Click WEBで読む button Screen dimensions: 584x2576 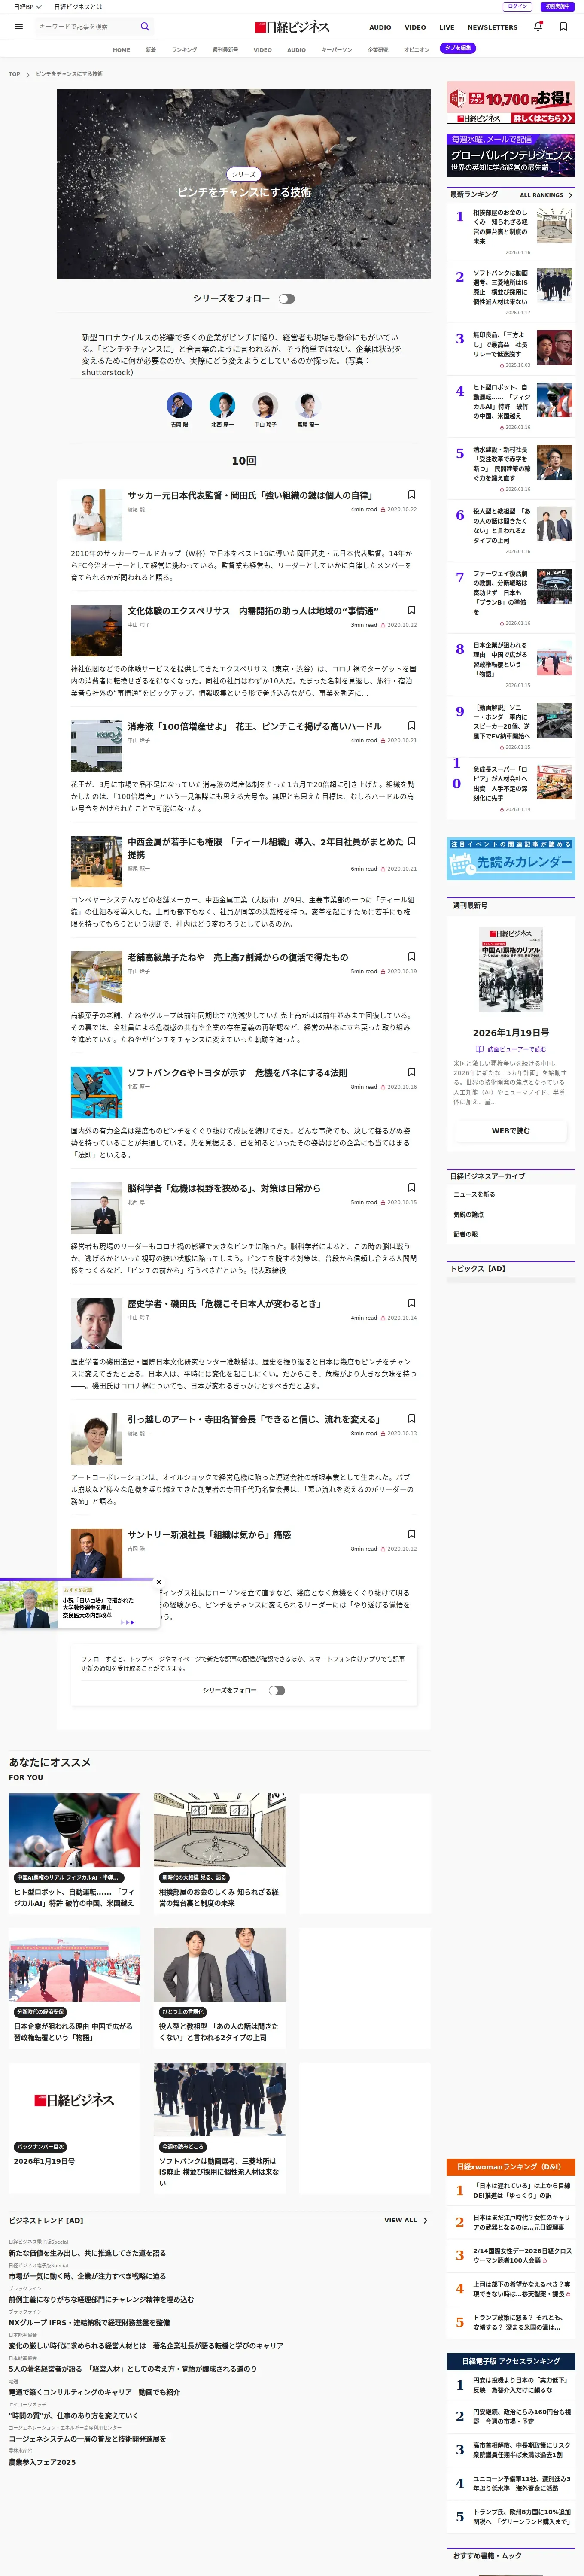tap(511, 1131)
